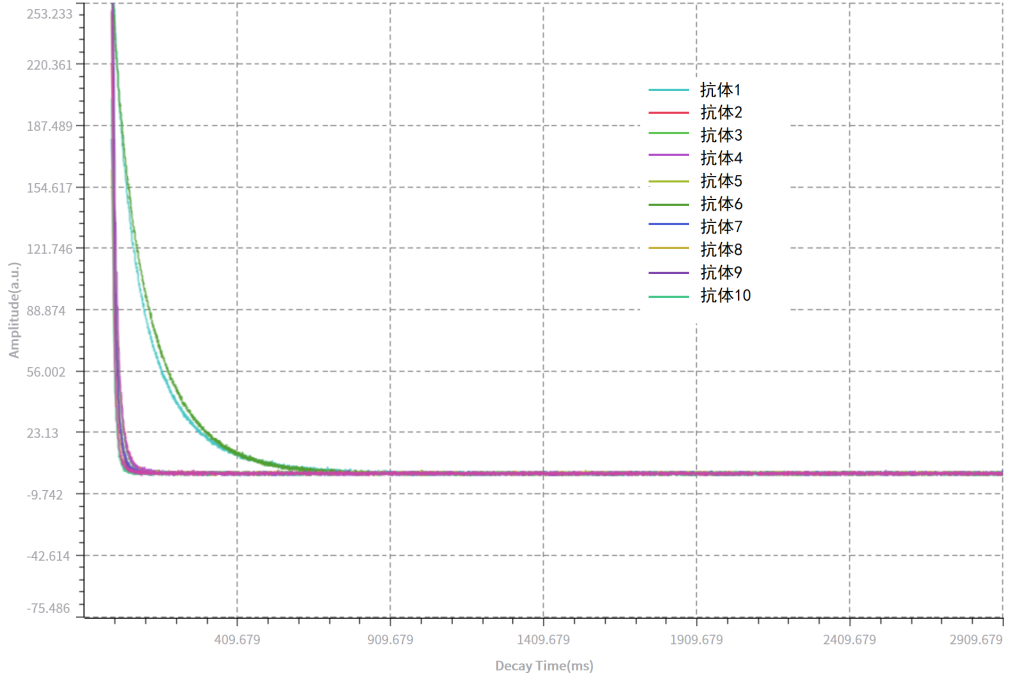Click the Decay Time(ms) axis title
1024x673 pixels.
coord(544,665)
